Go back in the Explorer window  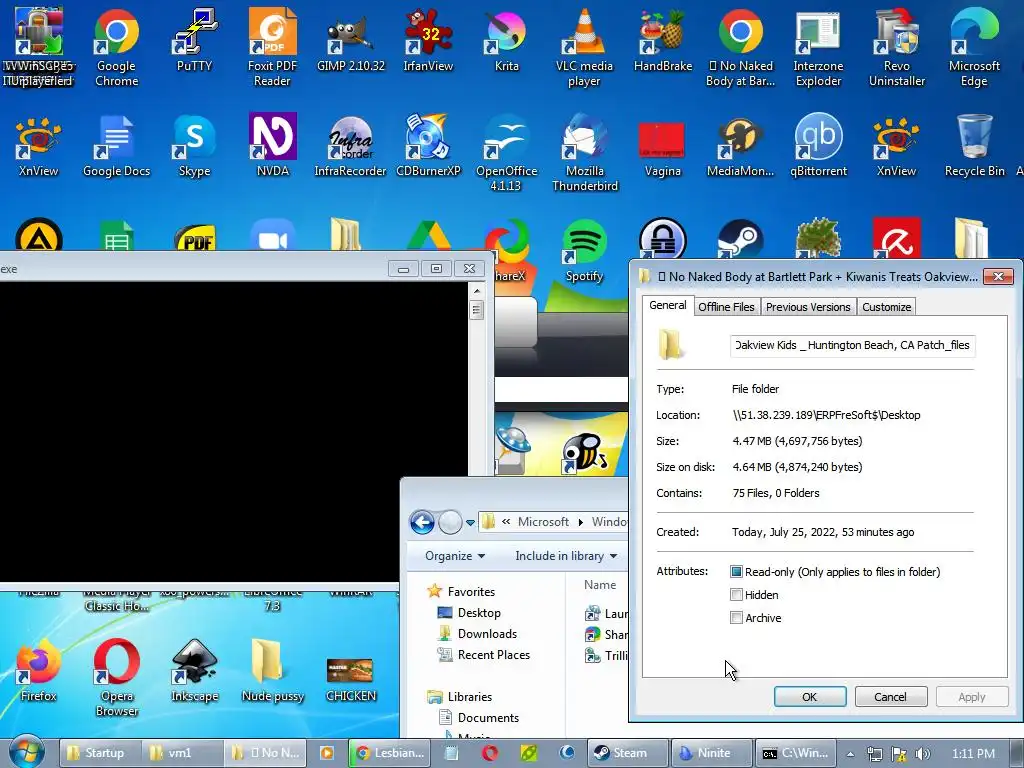[x=422, y=522]
